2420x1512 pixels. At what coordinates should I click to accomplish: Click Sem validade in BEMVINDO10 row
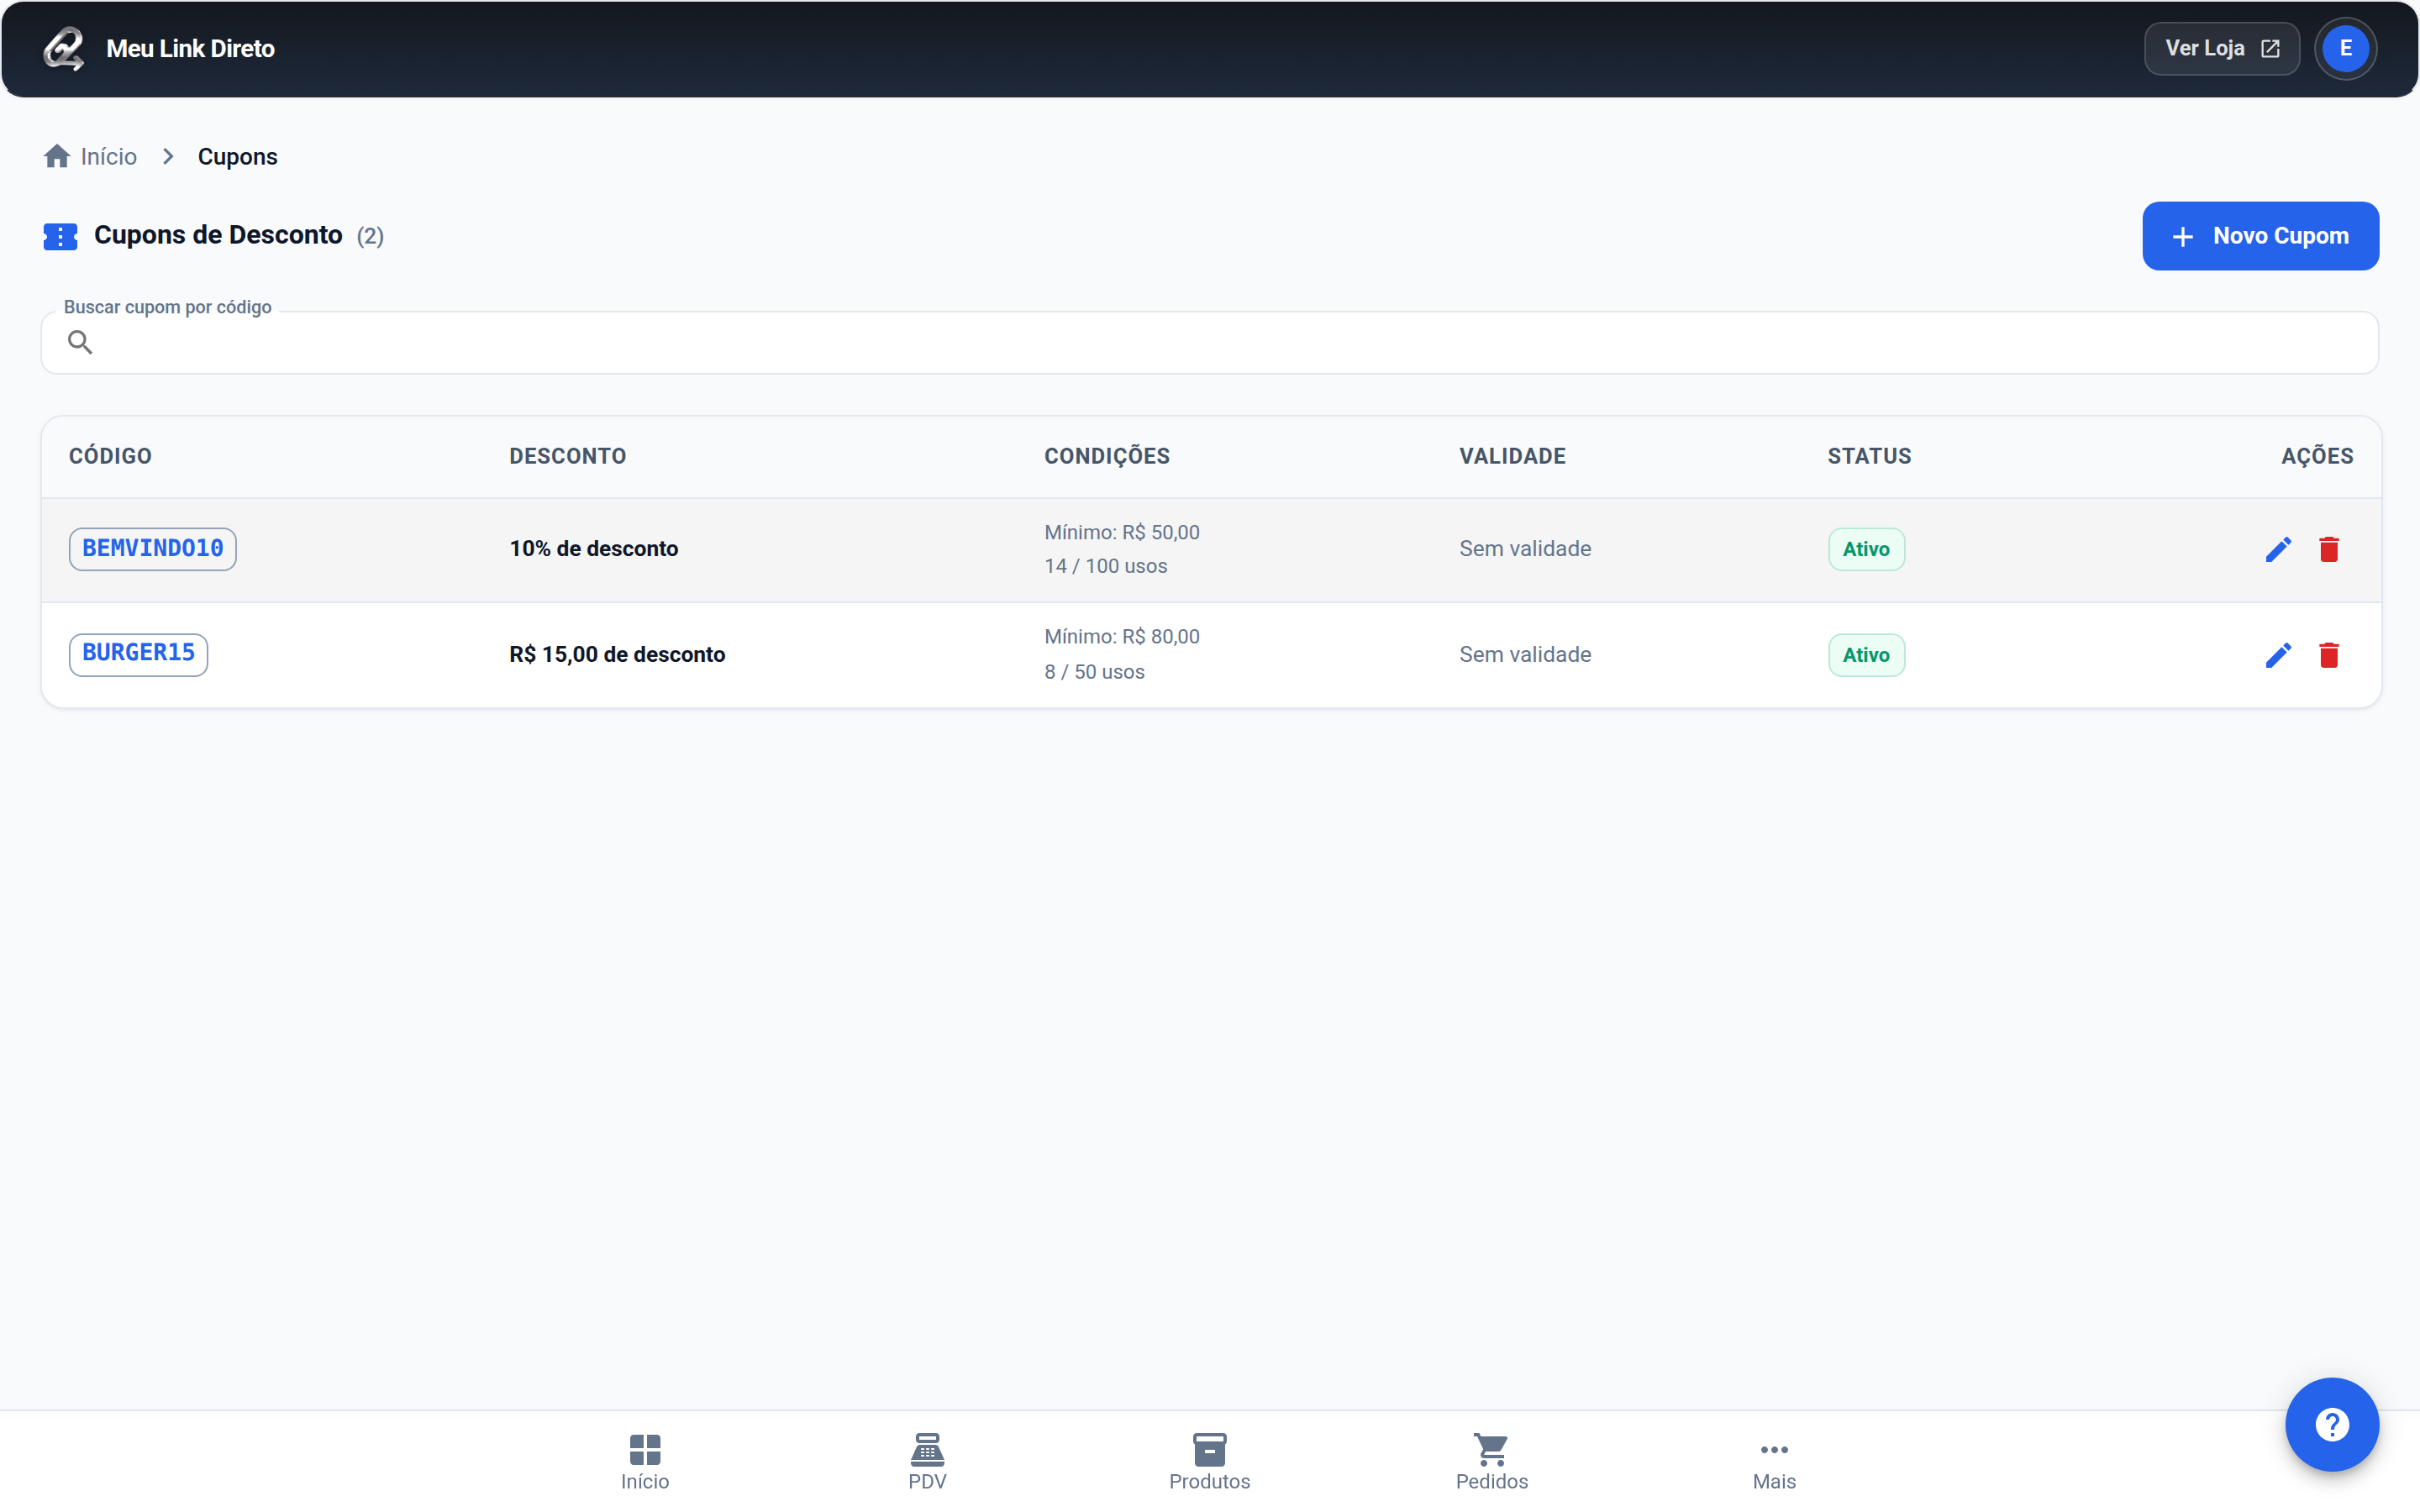pyautogui.click(x=1524, y=549)
